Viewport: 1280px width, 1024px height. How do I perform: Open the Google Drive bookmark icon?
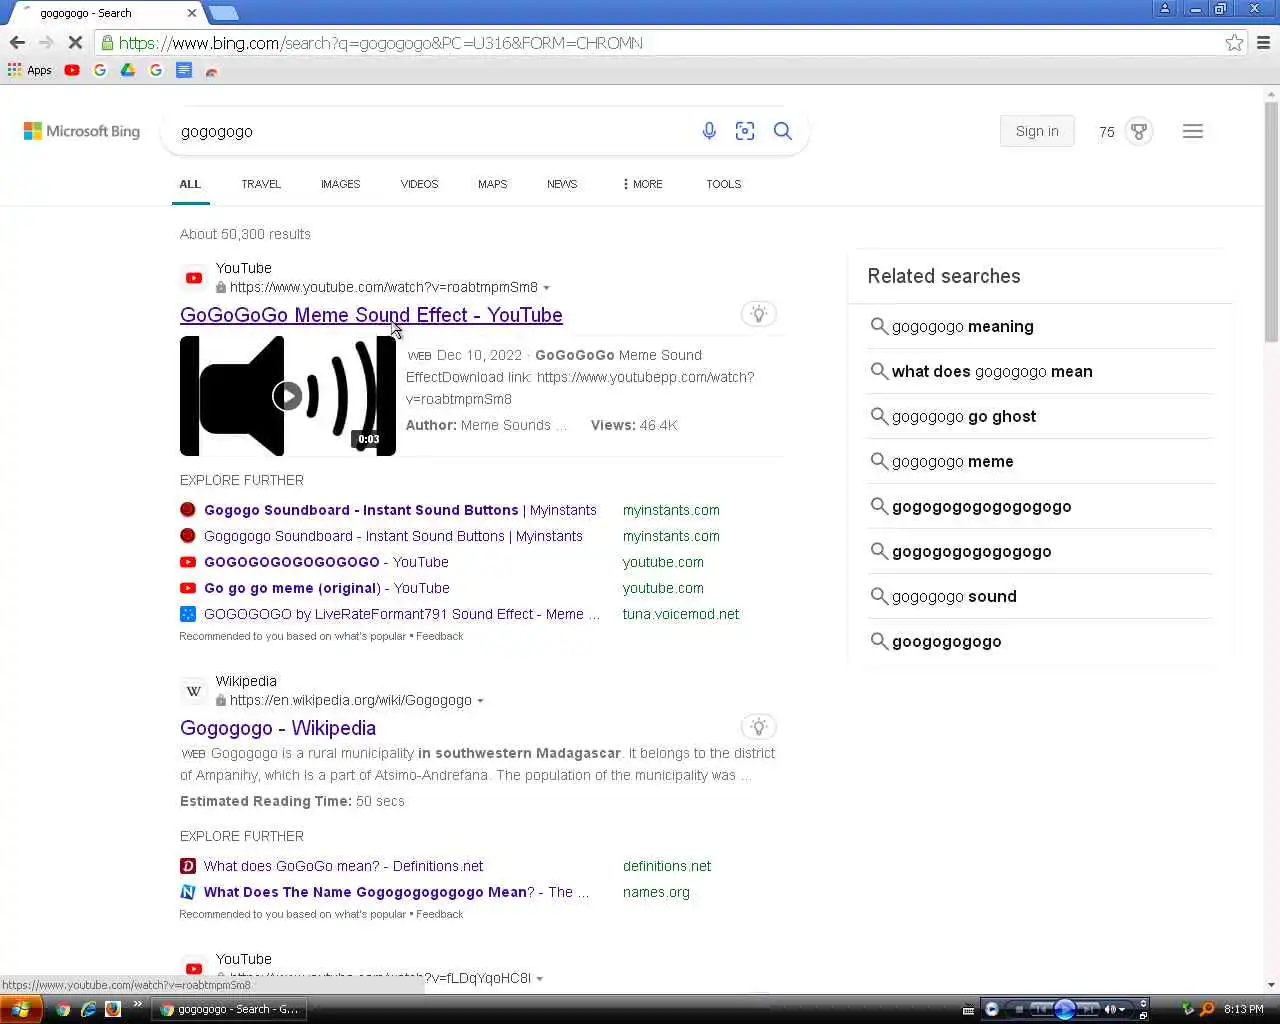click(128, 70)
